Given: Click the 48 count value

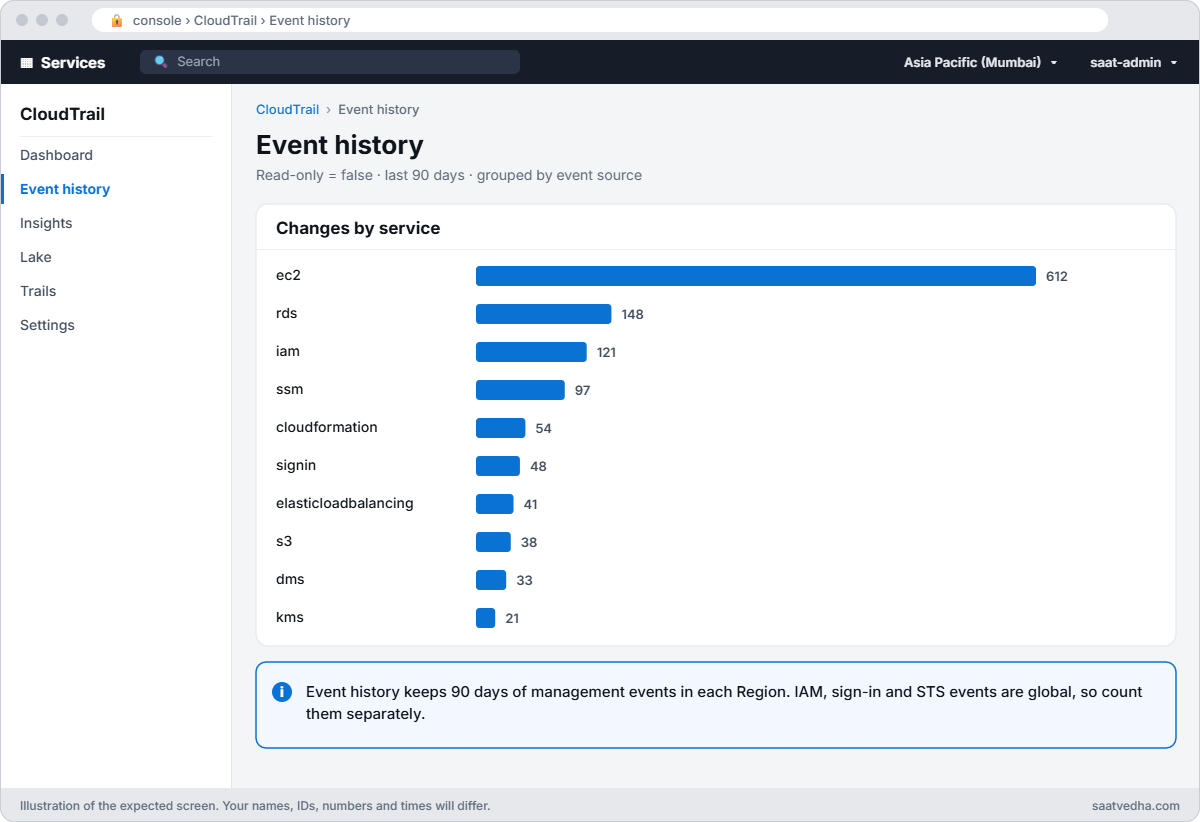Looking at the screenshot, I should pyautogui.click(x=539, y=466).
